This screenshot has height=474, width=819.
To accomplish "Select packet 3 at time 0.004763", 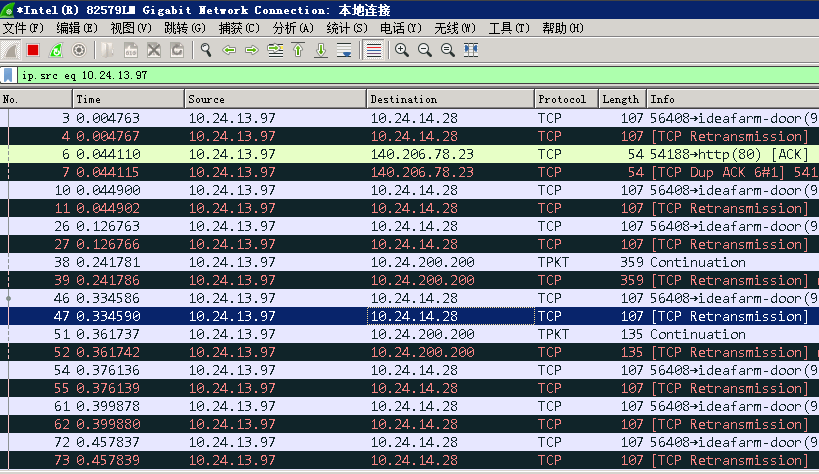I will pos(410,118).
